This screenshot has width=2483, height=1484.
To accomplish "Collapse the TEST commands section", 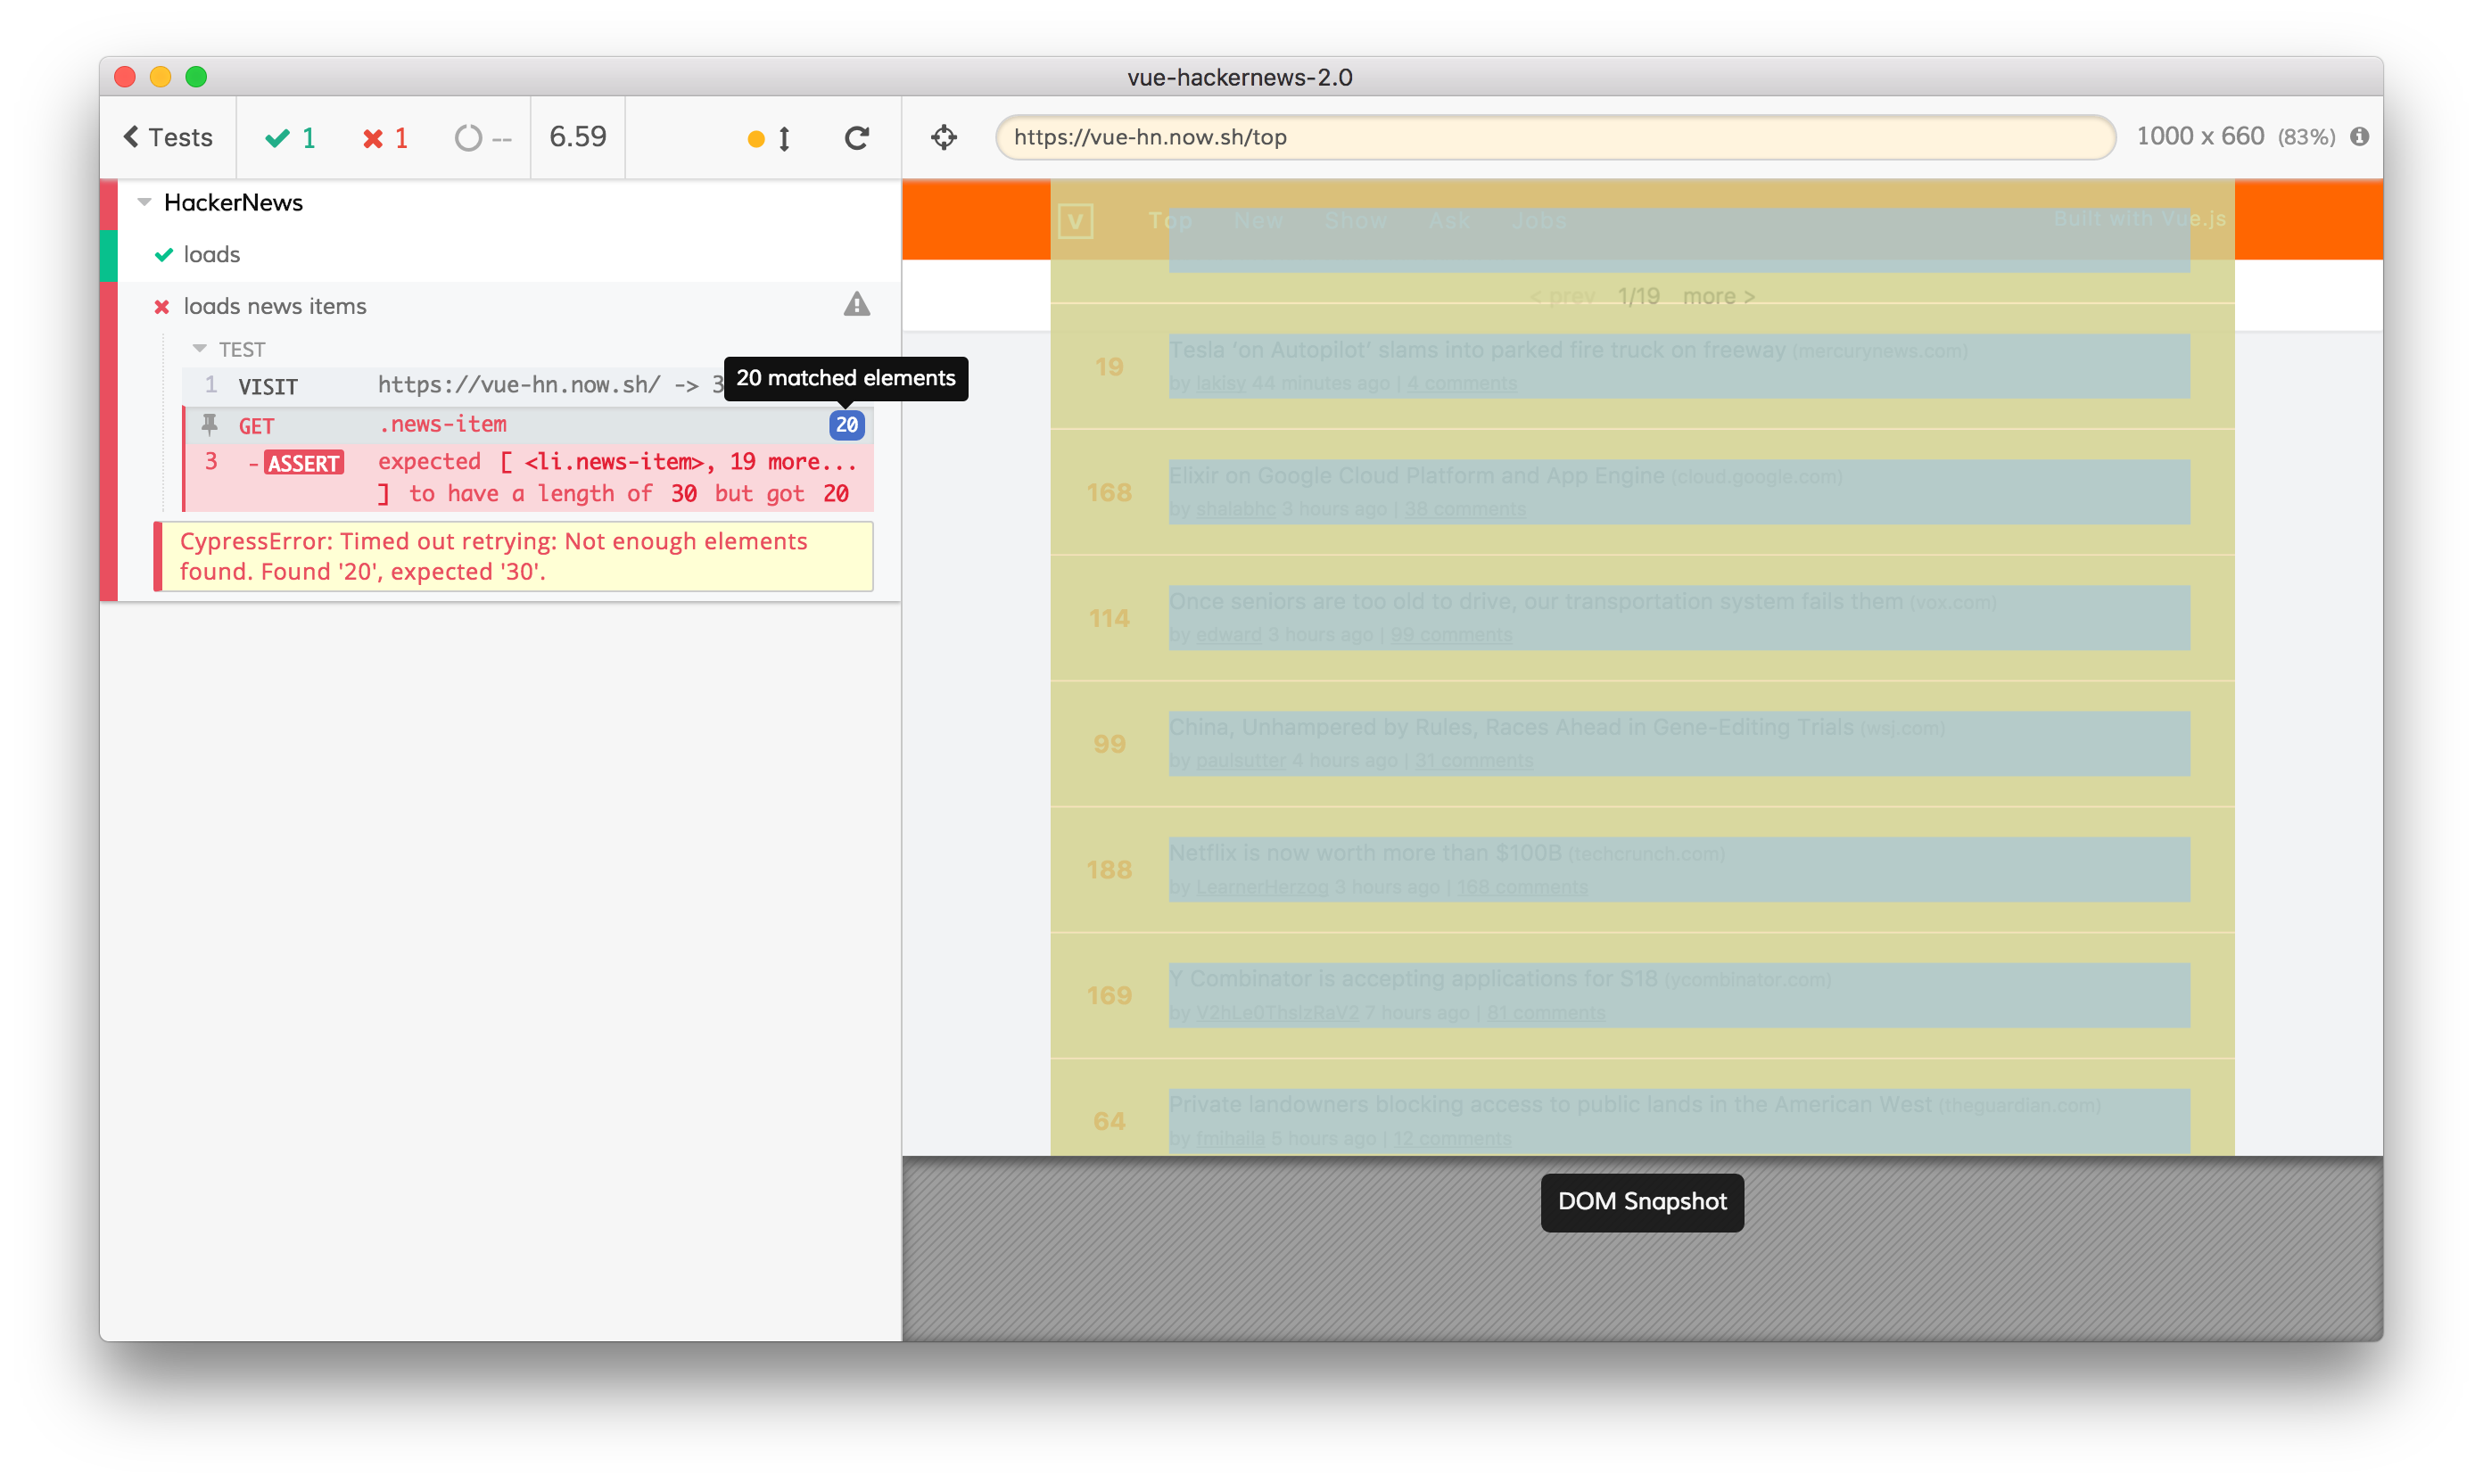I will tap(200, 349).
